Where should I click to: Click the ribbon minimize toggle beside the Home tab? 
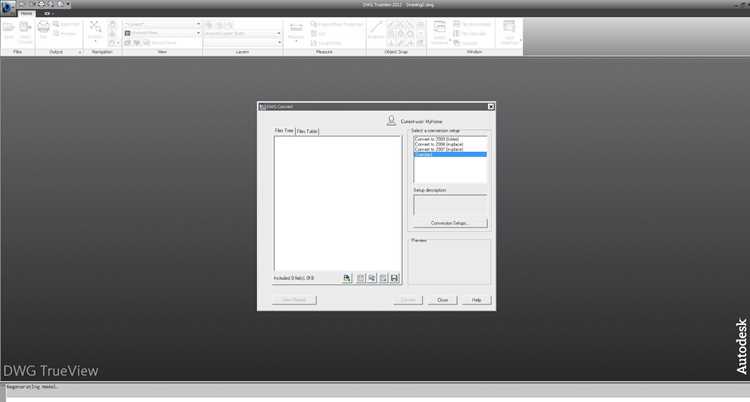(x=47, y=13)
